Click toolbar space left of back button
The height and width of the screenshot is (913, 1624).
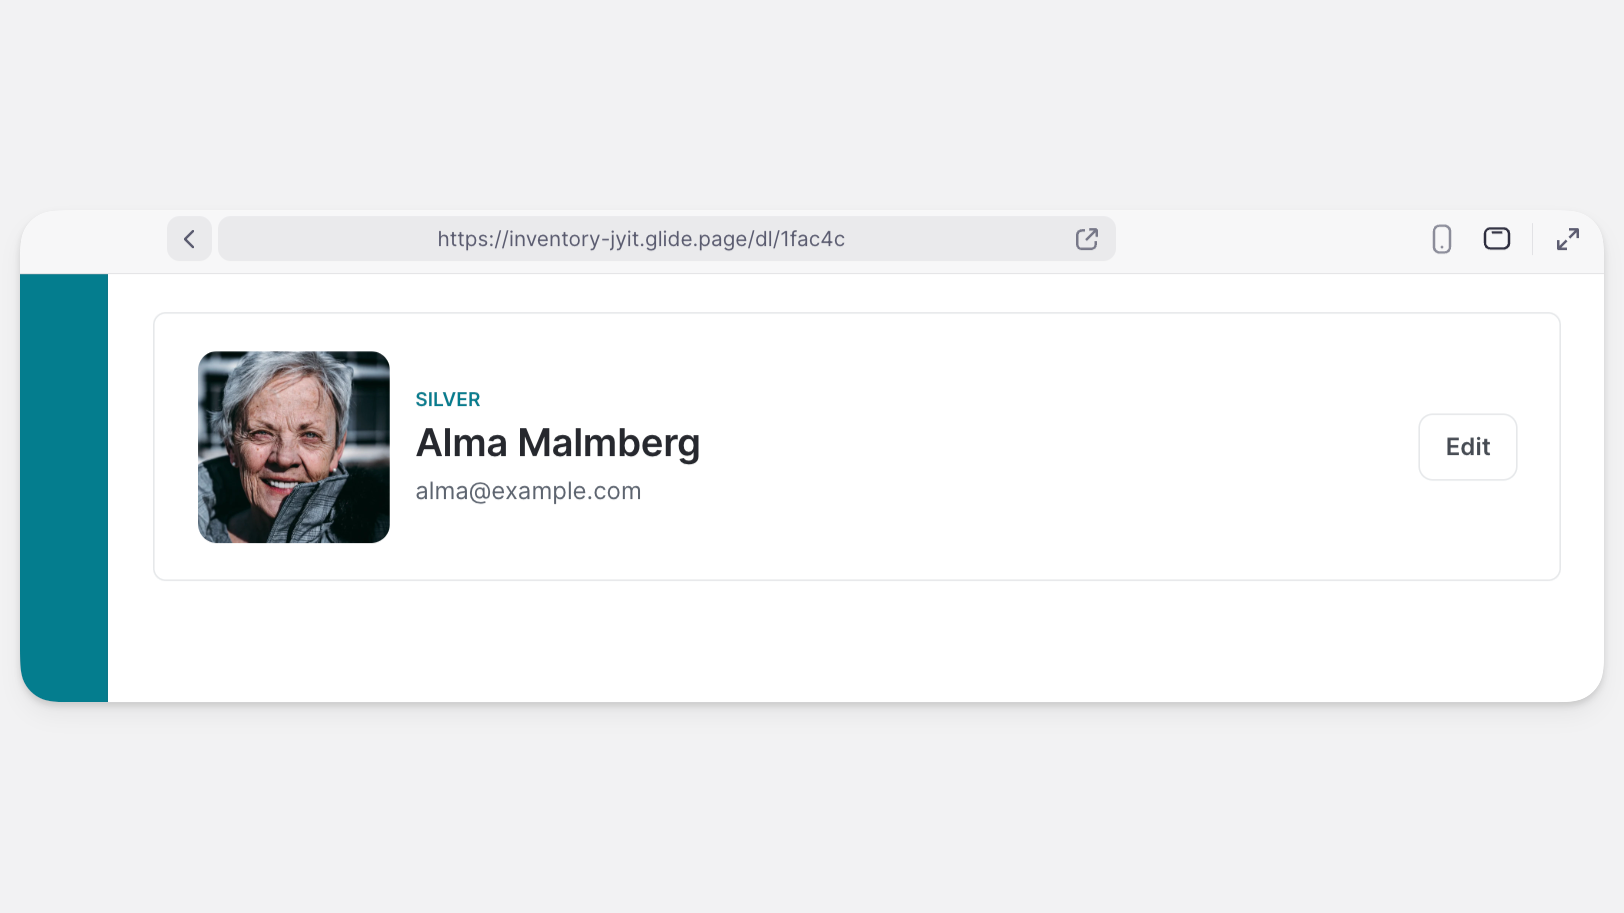tap(95, 241)
